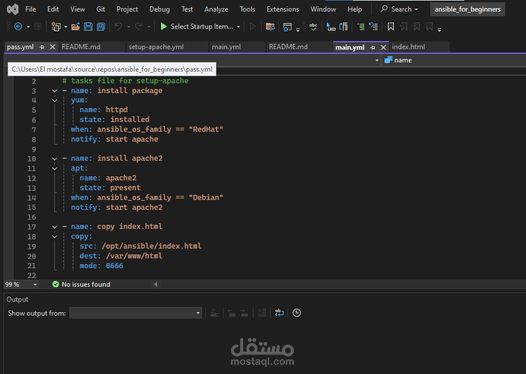Click the Output panel word wrap icon
The height and width of the screenshot is (374, 526).
tap(279, 313)
